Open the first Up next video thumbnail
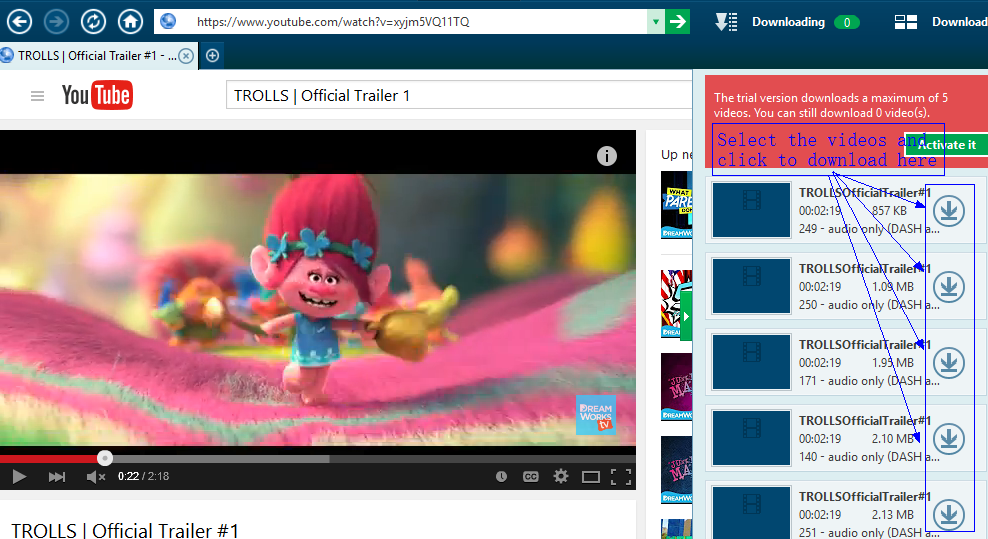The image size is (988, 539). coord(677,205)
